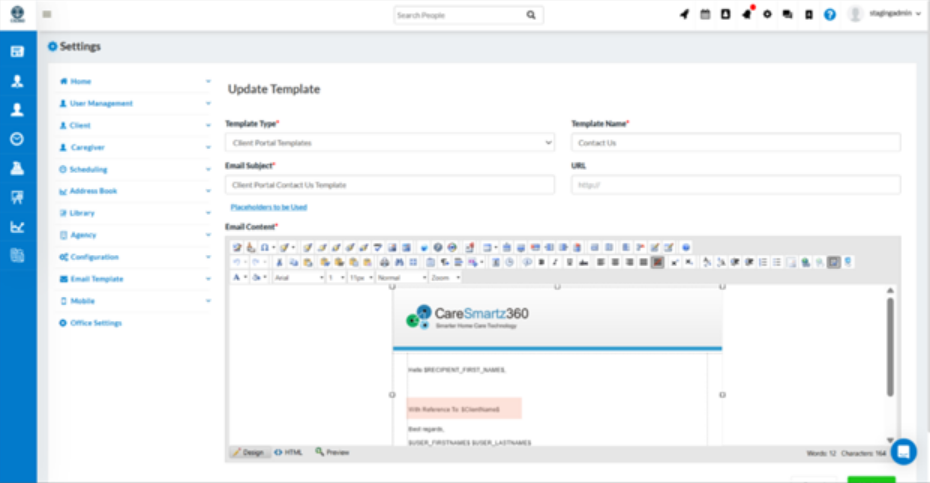Open the Placeholders to be Used link
Image resolution: width=930 pixels, height=483 pixels.
[x=269, y=207]
